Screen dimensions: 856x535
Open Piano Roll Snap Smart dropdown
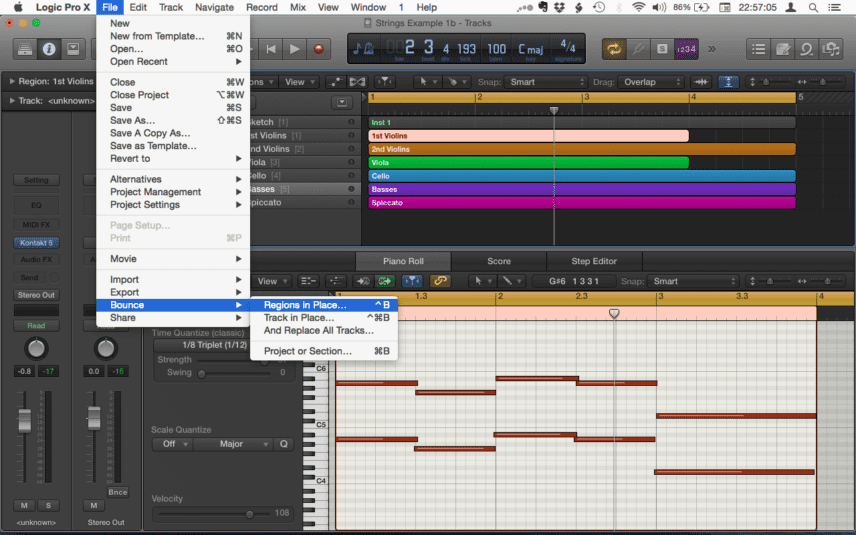tap(693, 281)
